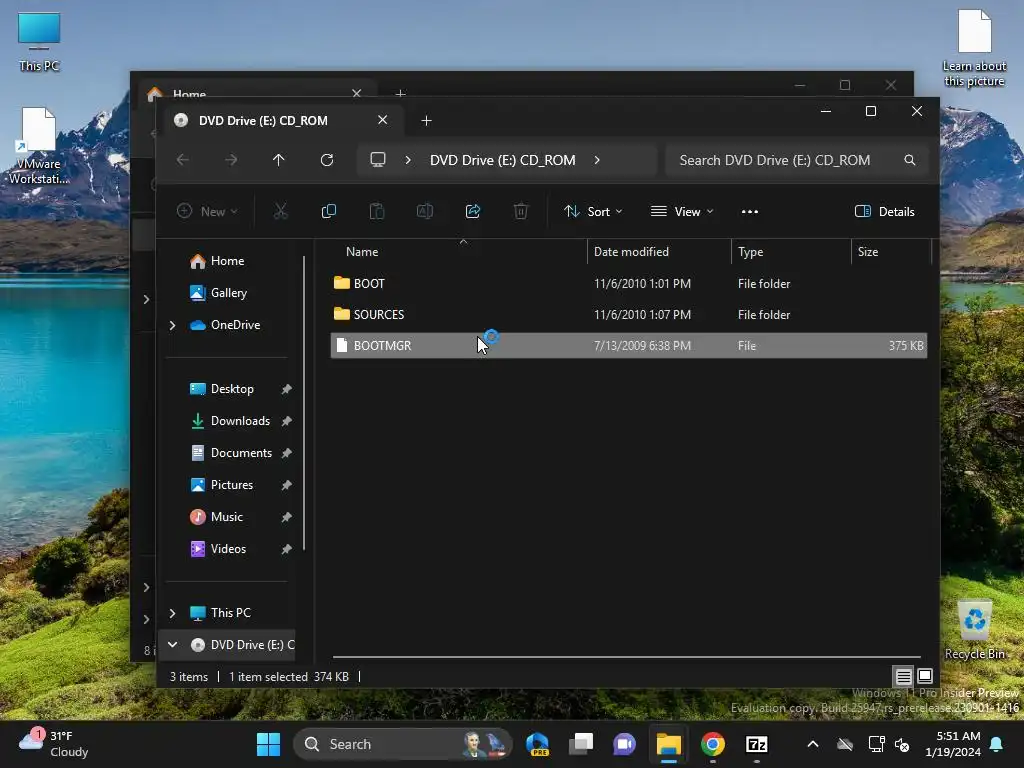Screen dimensions: 1024x768
Task: Toggle the Details pane
Action: [885, 211]
